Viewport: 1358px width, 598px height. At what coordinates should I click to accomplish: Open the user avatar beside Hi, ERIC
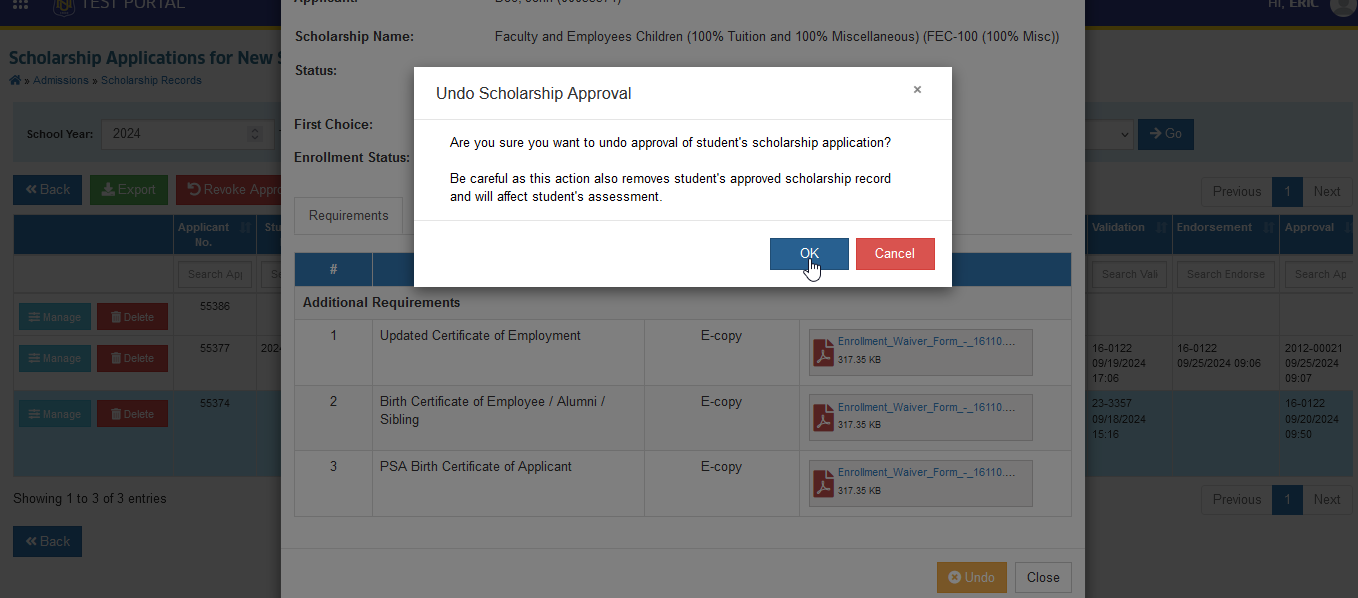click(1342, 6)
